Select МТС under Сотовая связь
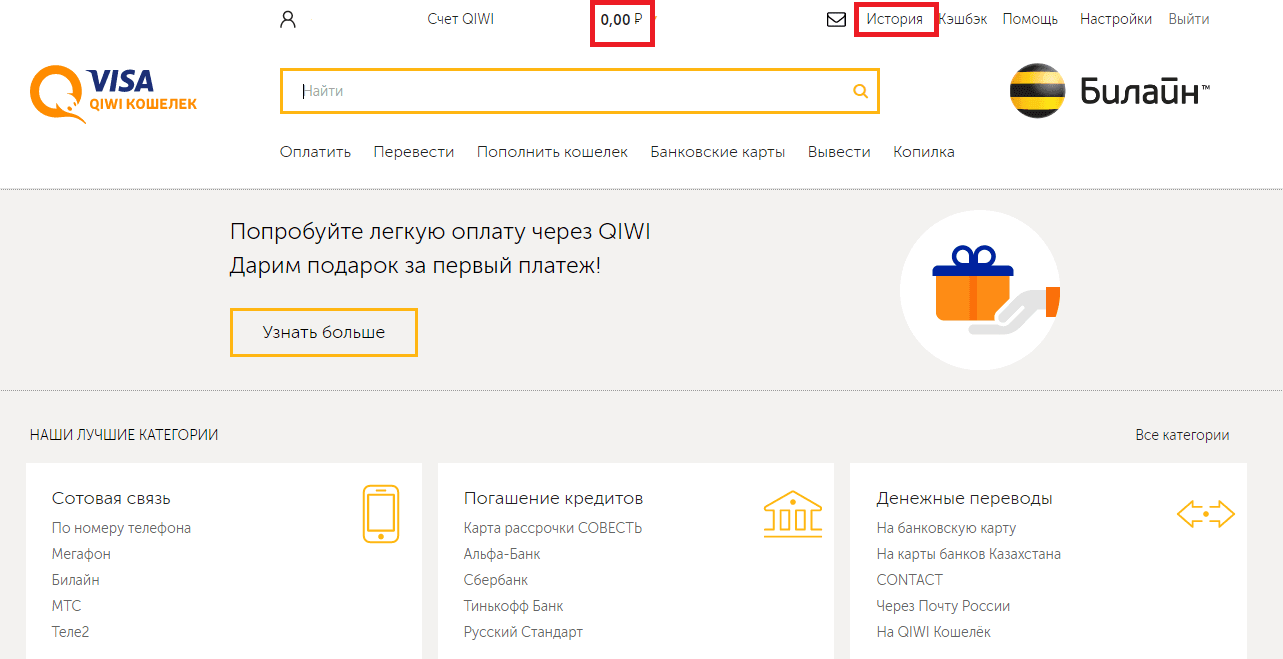1283x659 pixels. [x=67, y=606]
